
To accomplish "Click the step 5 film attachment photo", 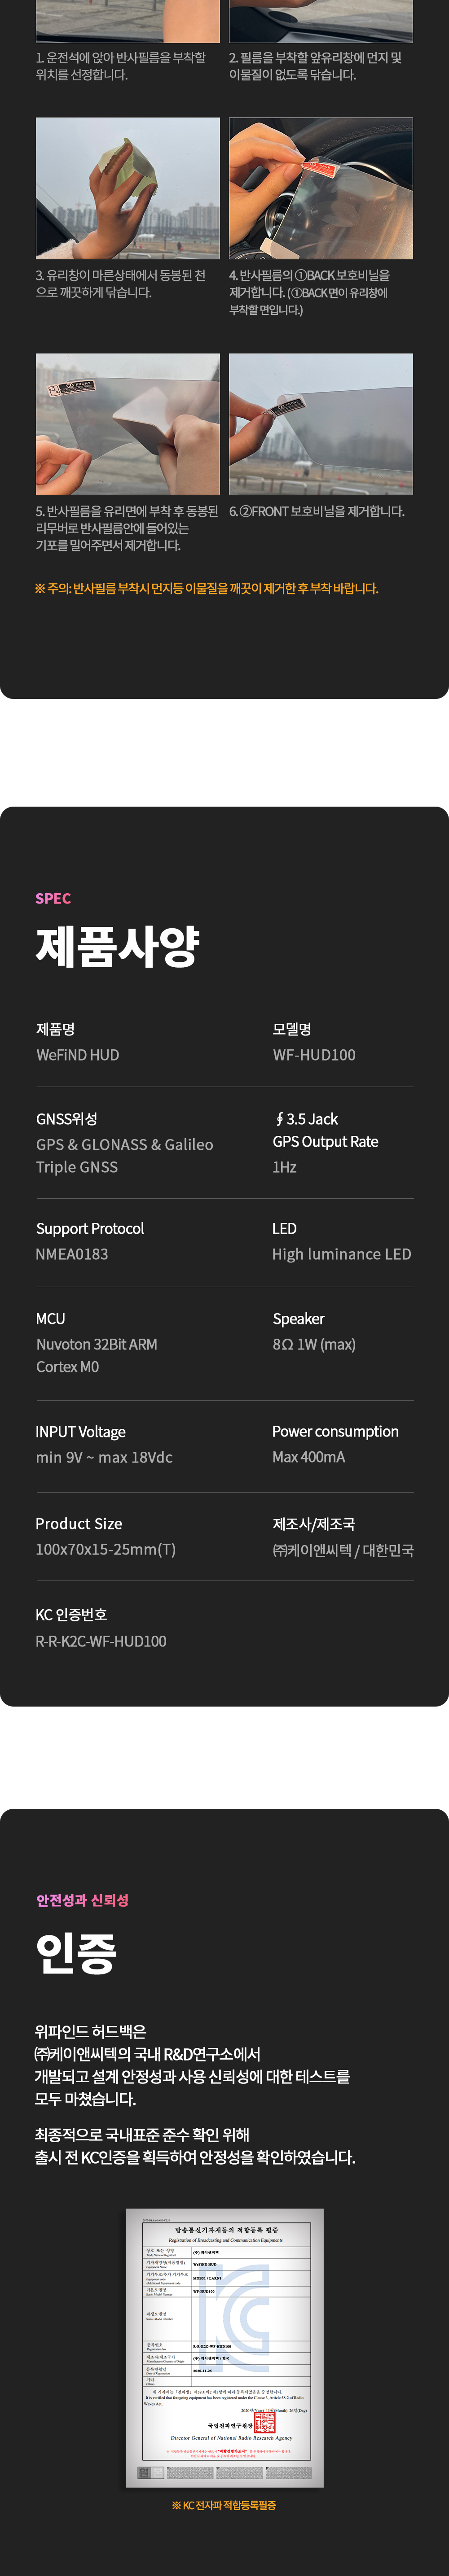I will point(128,424).
